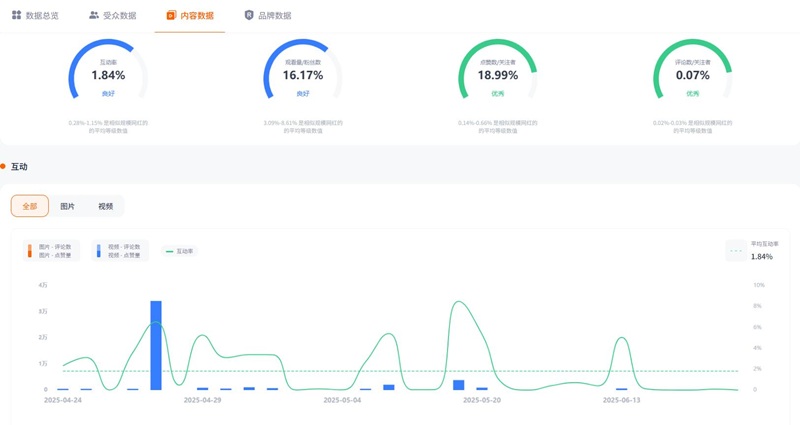
Task: Toggle the 平均互动率 dashed line legend
Action: tap(750, 251)
